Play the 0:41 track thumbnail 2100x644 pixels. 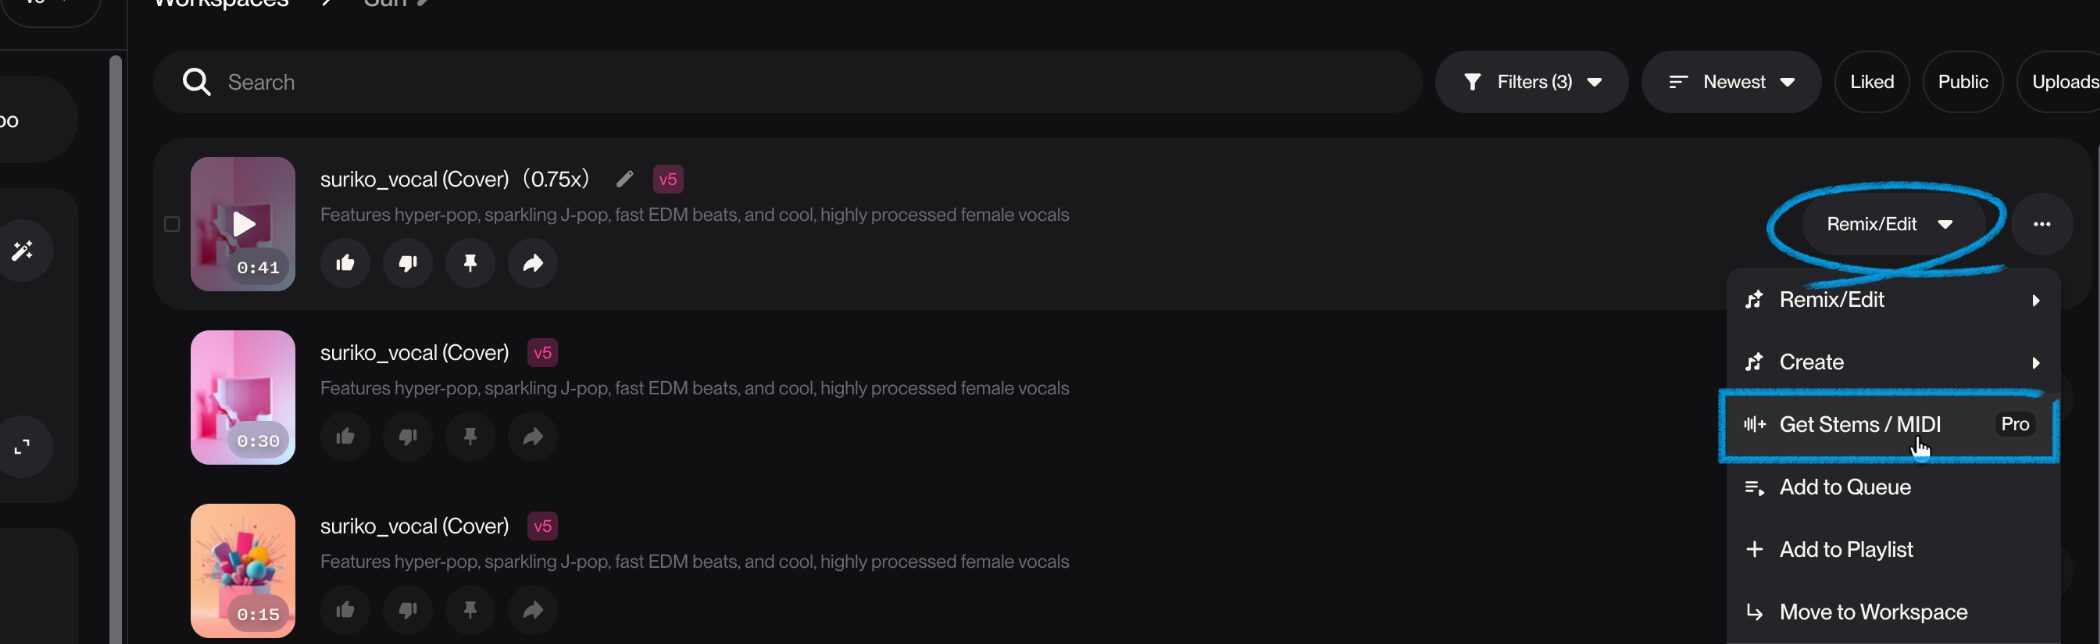(x=243, y=224)
